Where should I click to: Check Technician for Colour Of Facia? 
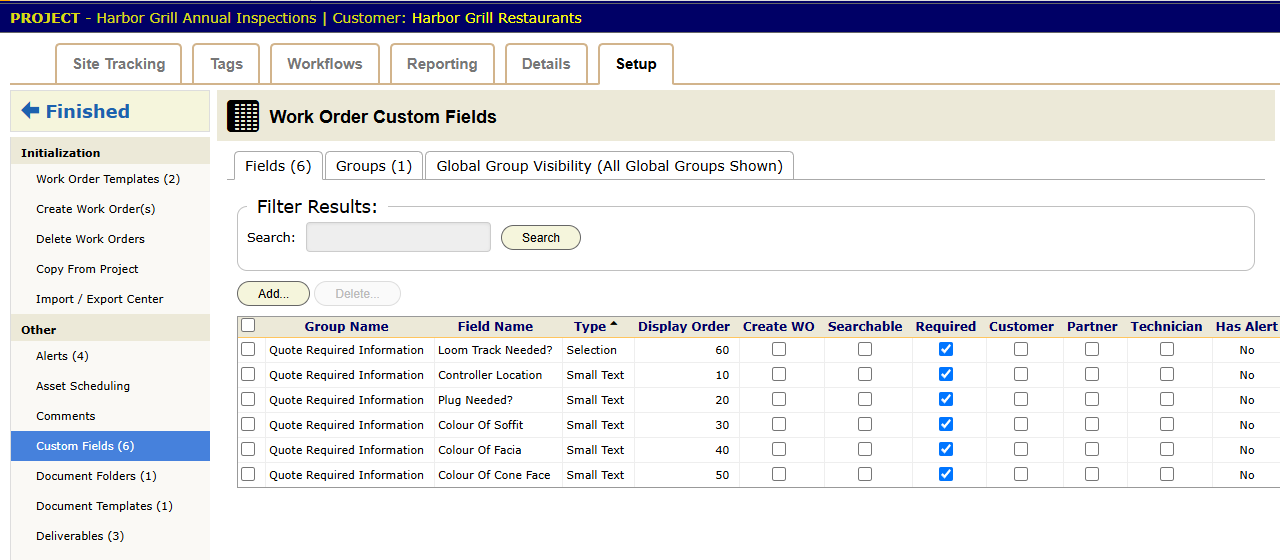[x=1167, y=449]
